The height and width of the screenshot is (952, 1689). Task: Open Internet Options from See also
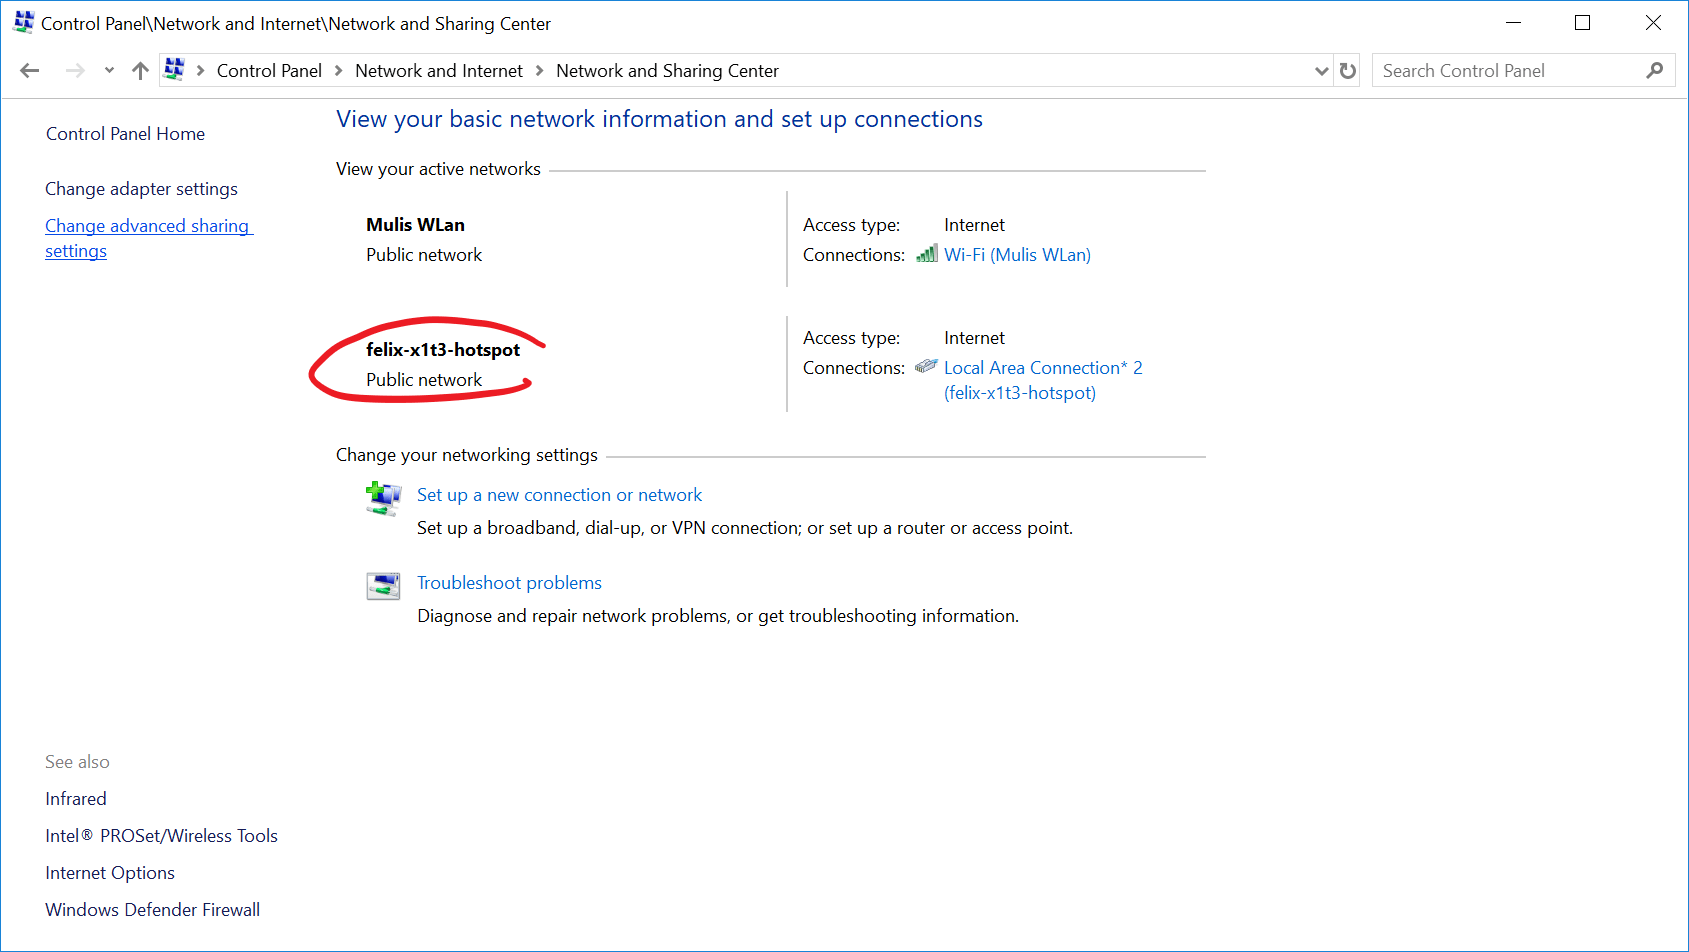click(x=109, y=872)
